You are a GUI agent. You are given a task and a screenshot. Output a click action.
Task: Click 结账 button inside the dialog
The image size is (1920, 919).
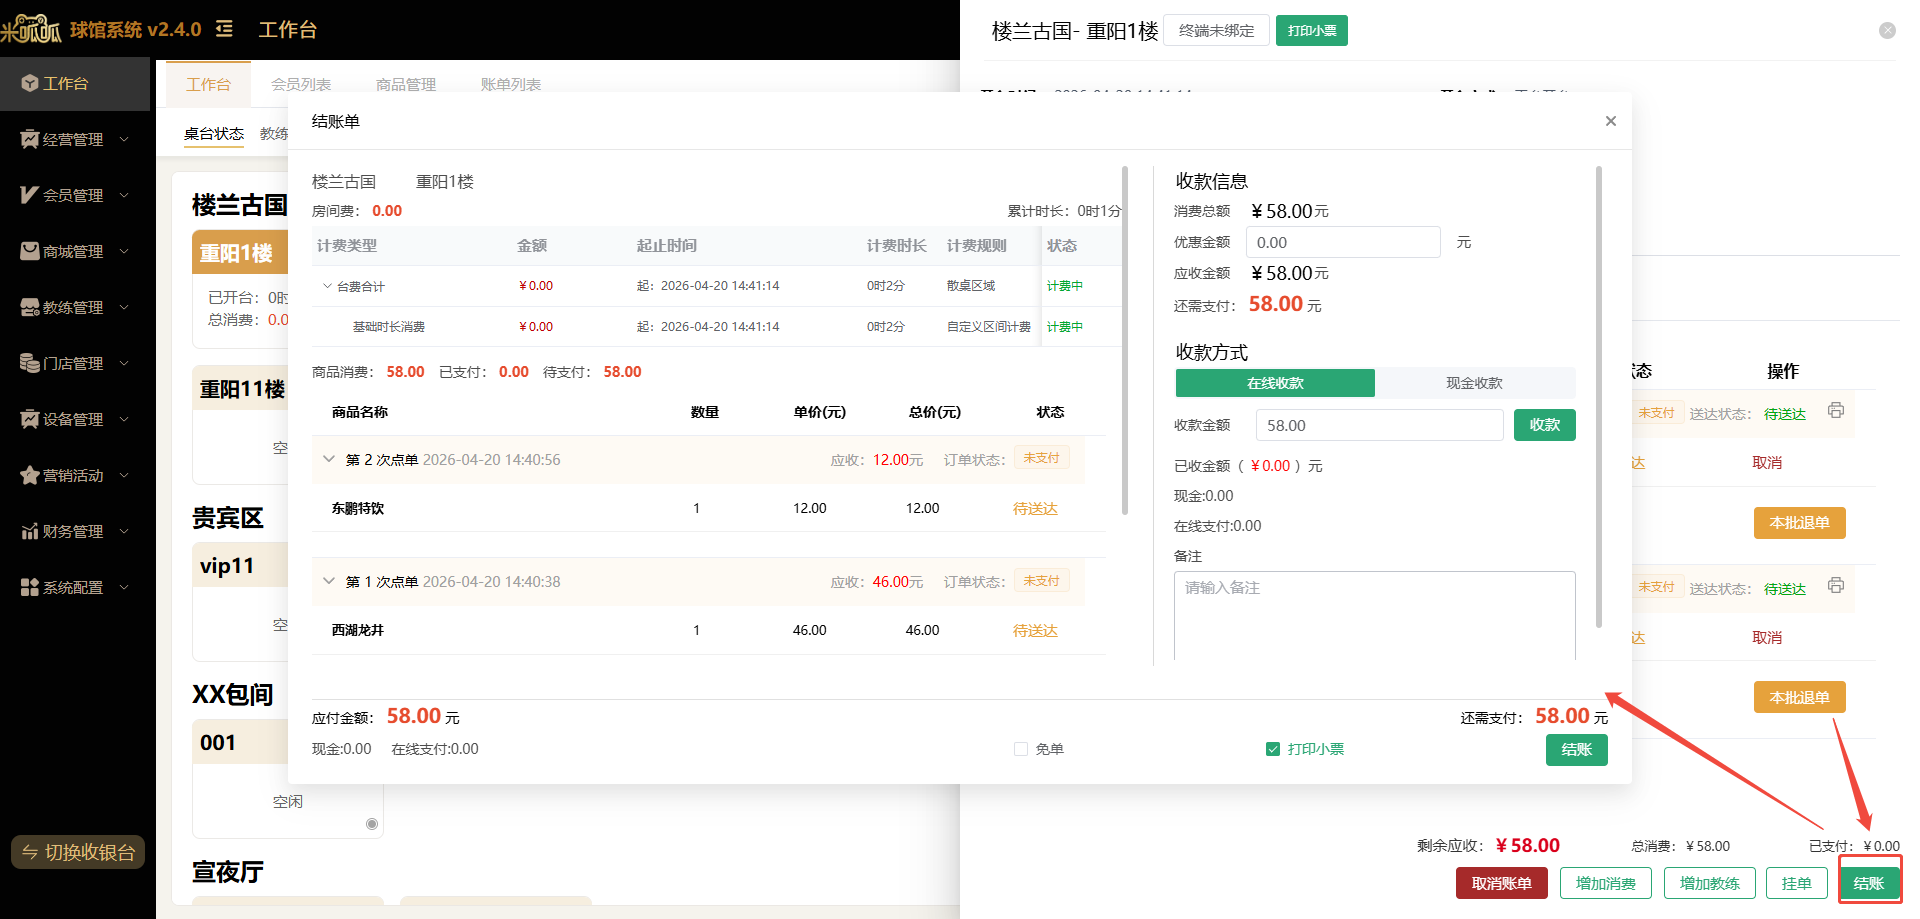(x=1577, y=750)
